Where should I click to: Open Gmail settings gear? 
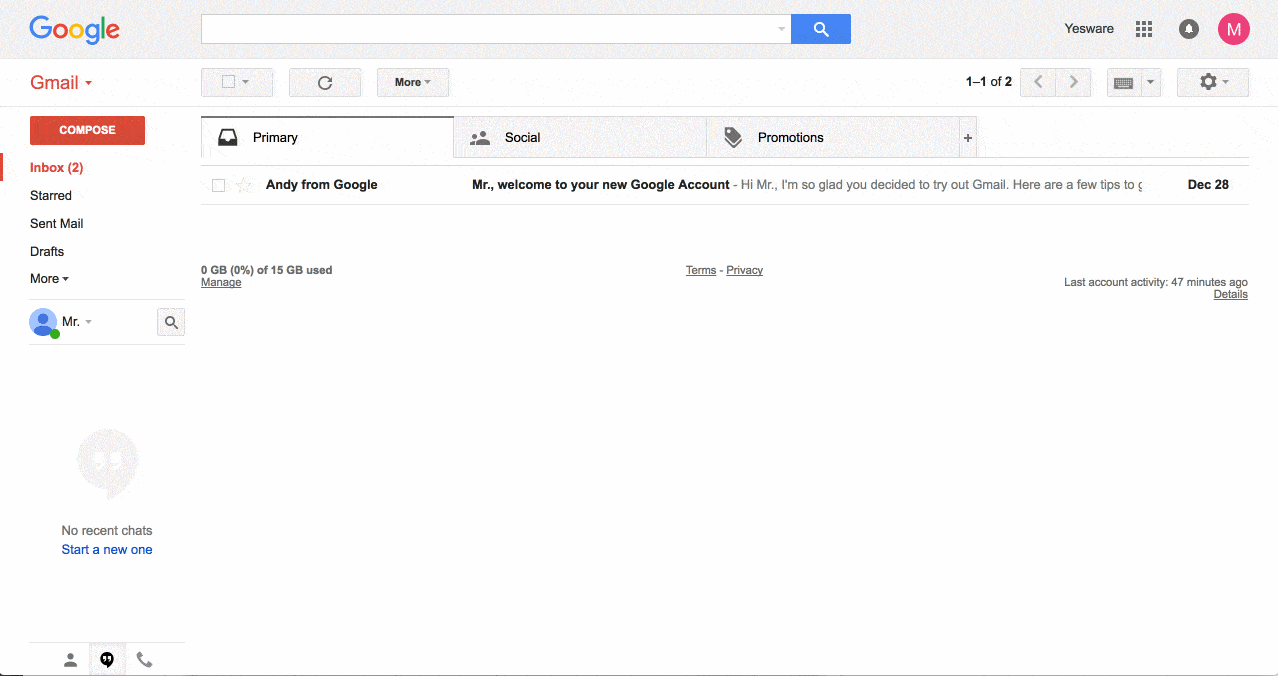[x=1206, y=82]
